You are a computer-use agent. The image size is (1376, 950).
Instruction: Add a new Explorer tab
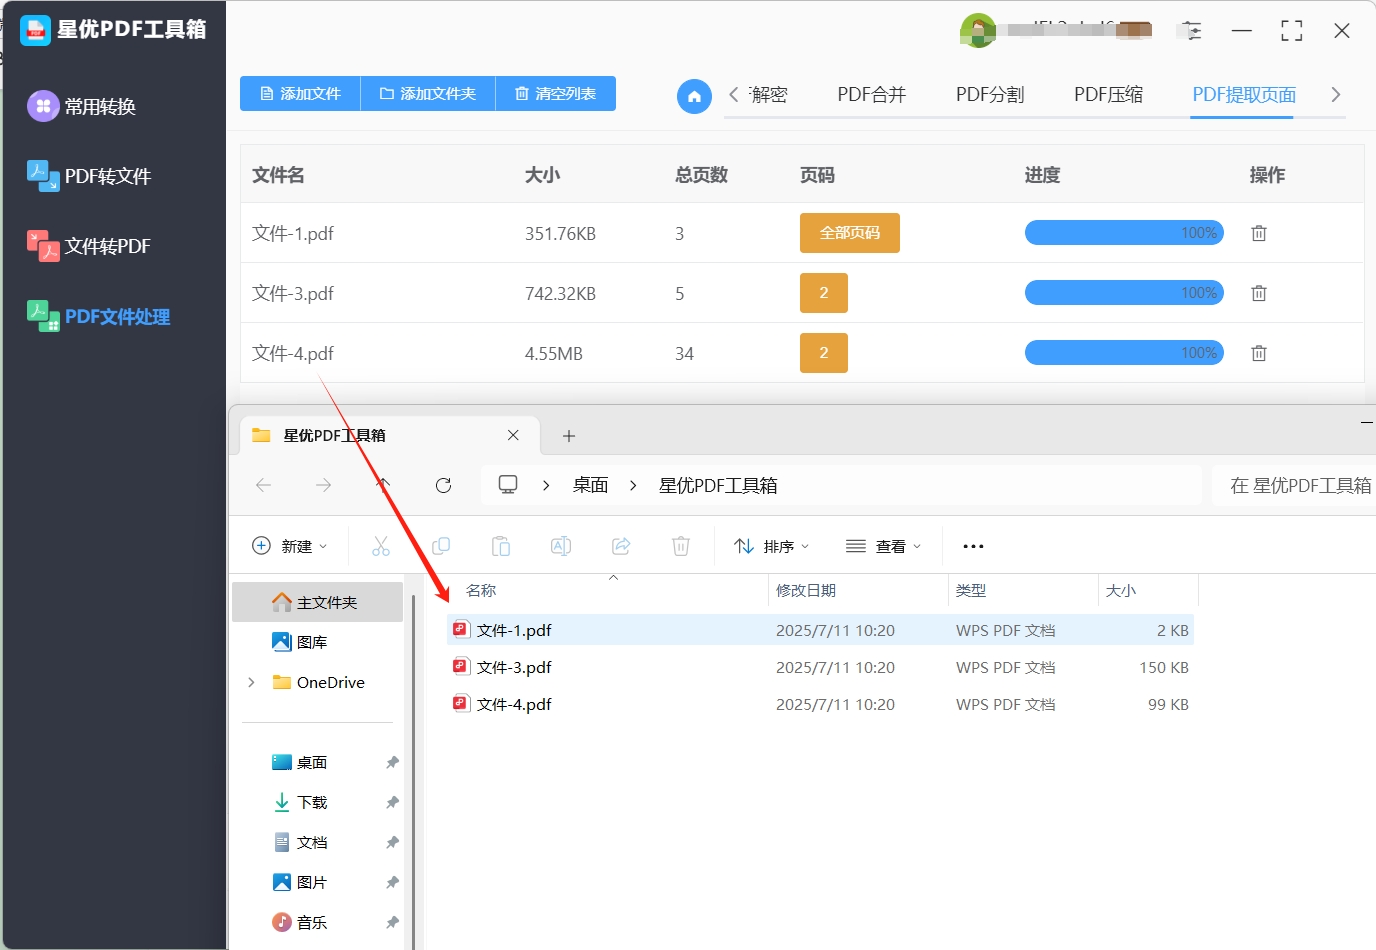569,436
